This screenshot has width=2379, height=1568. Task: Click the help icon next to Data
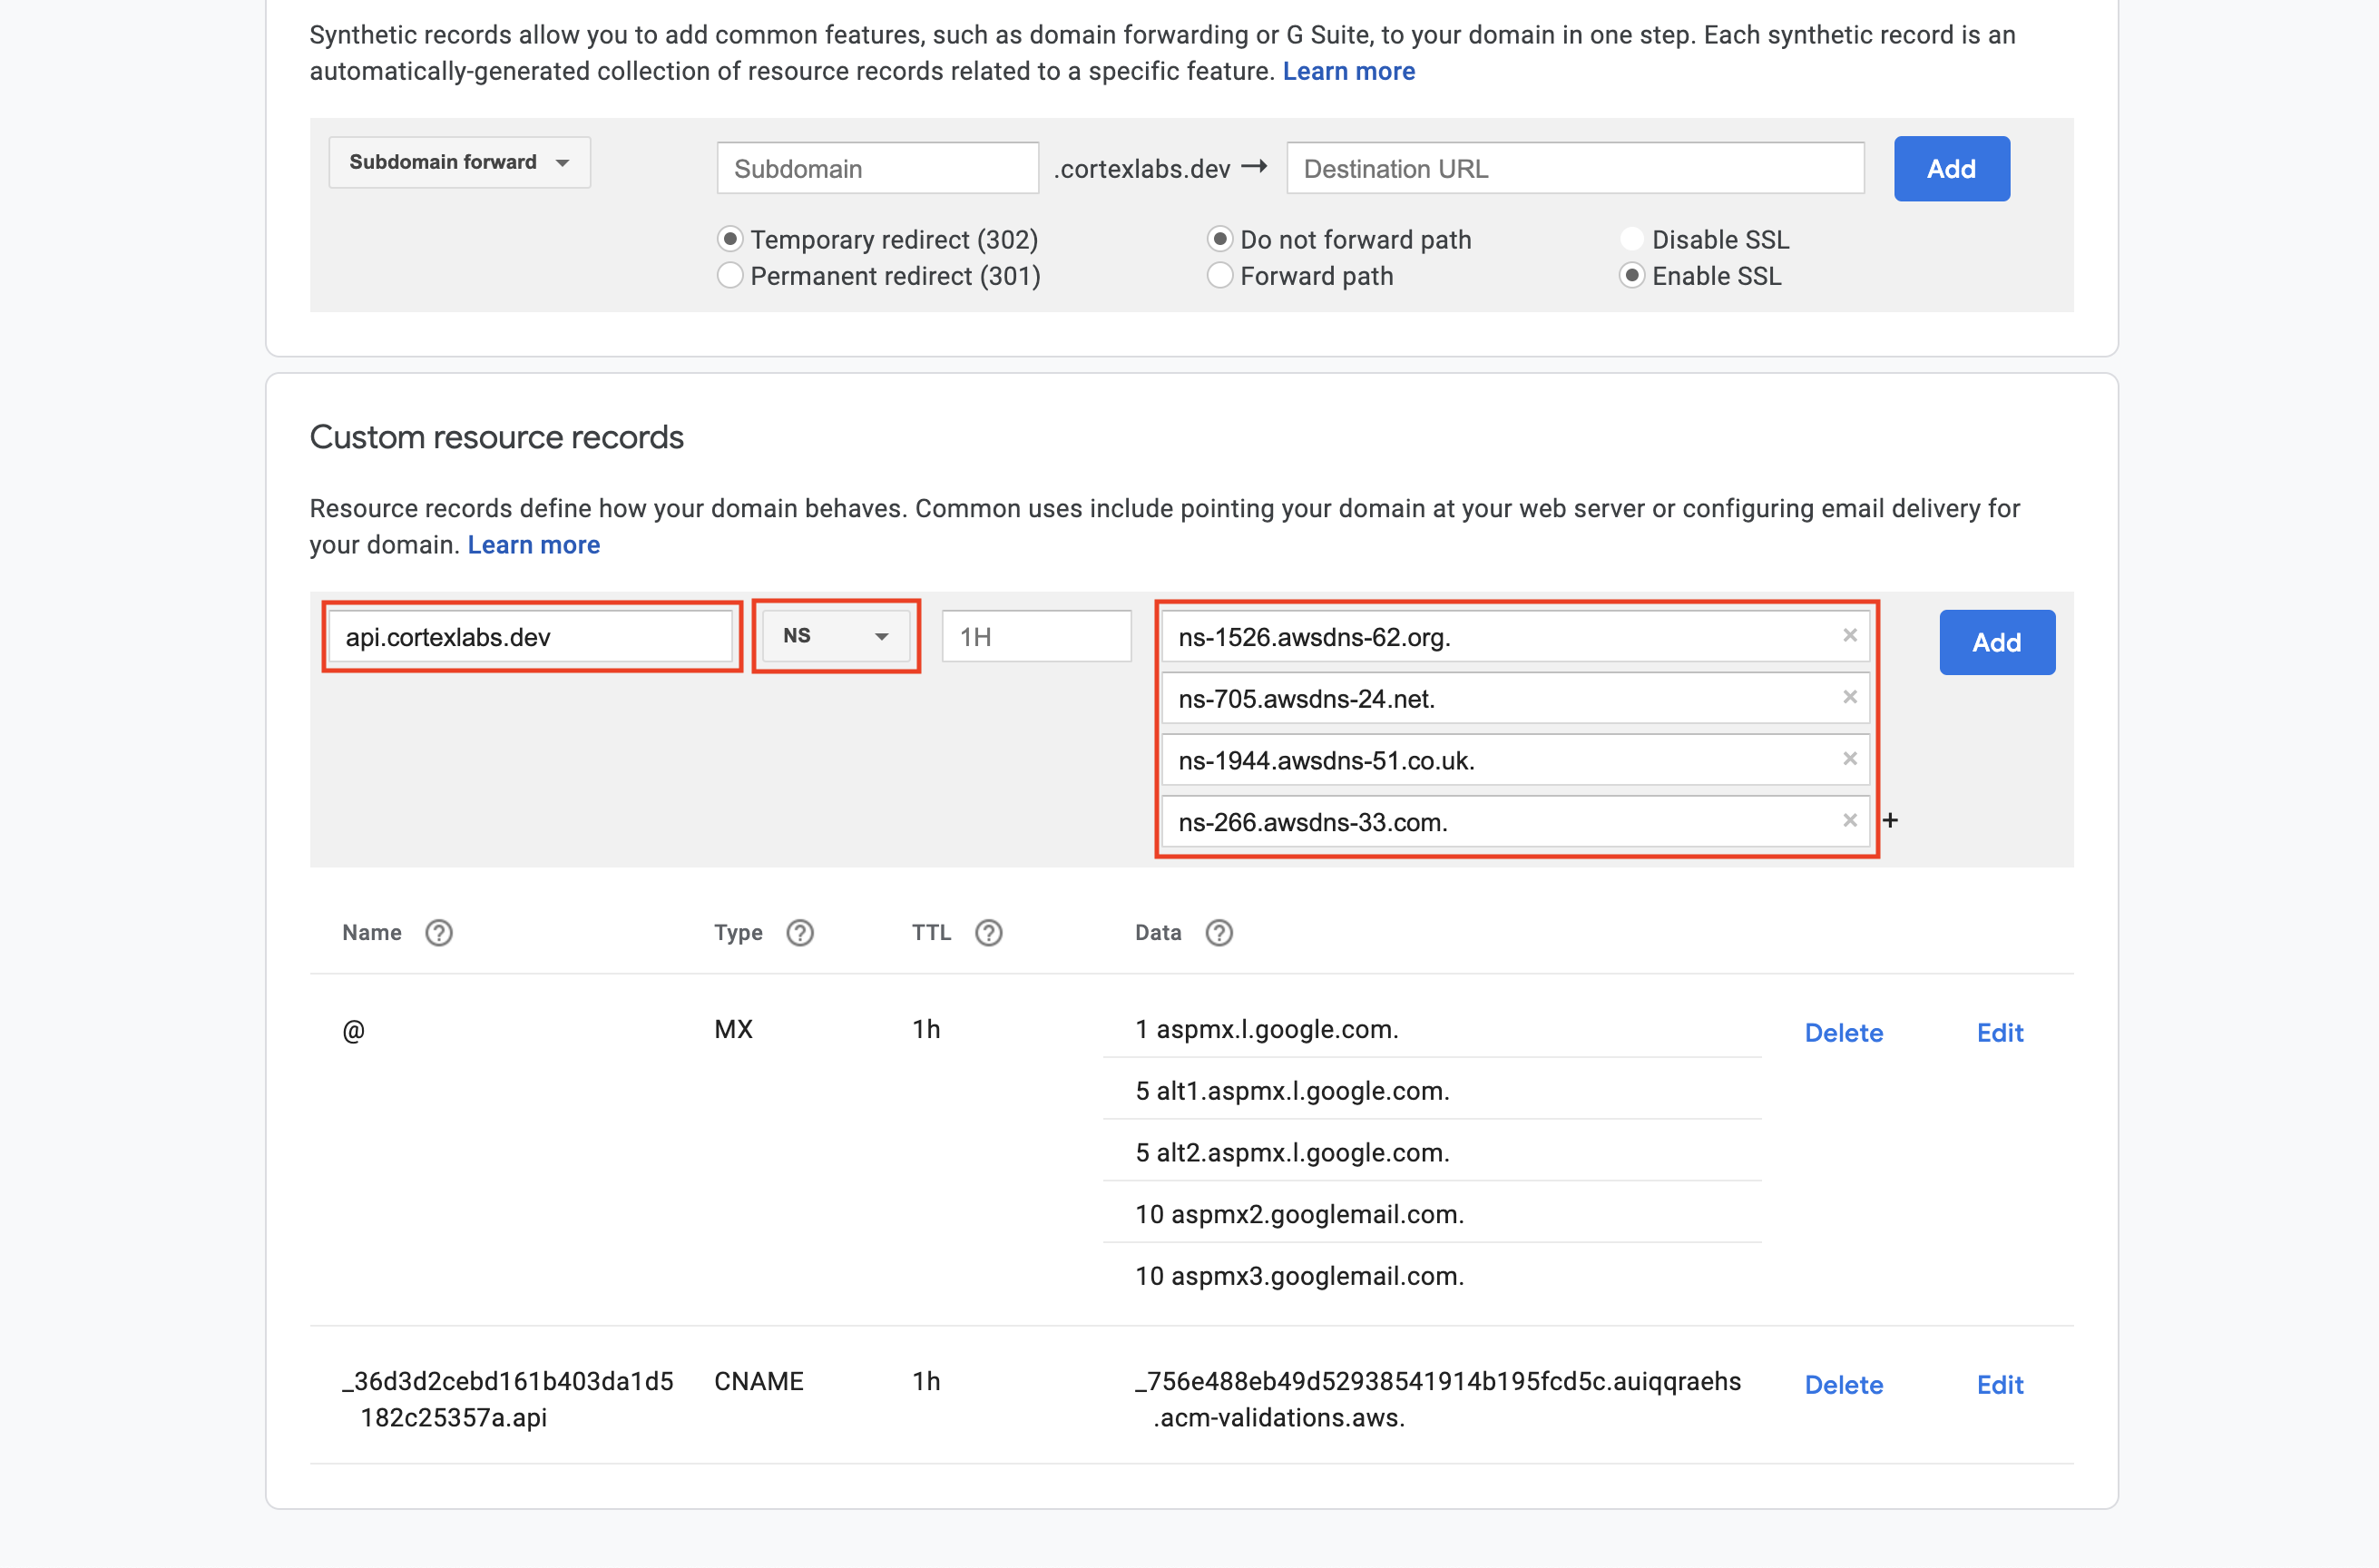(1218, 933)
